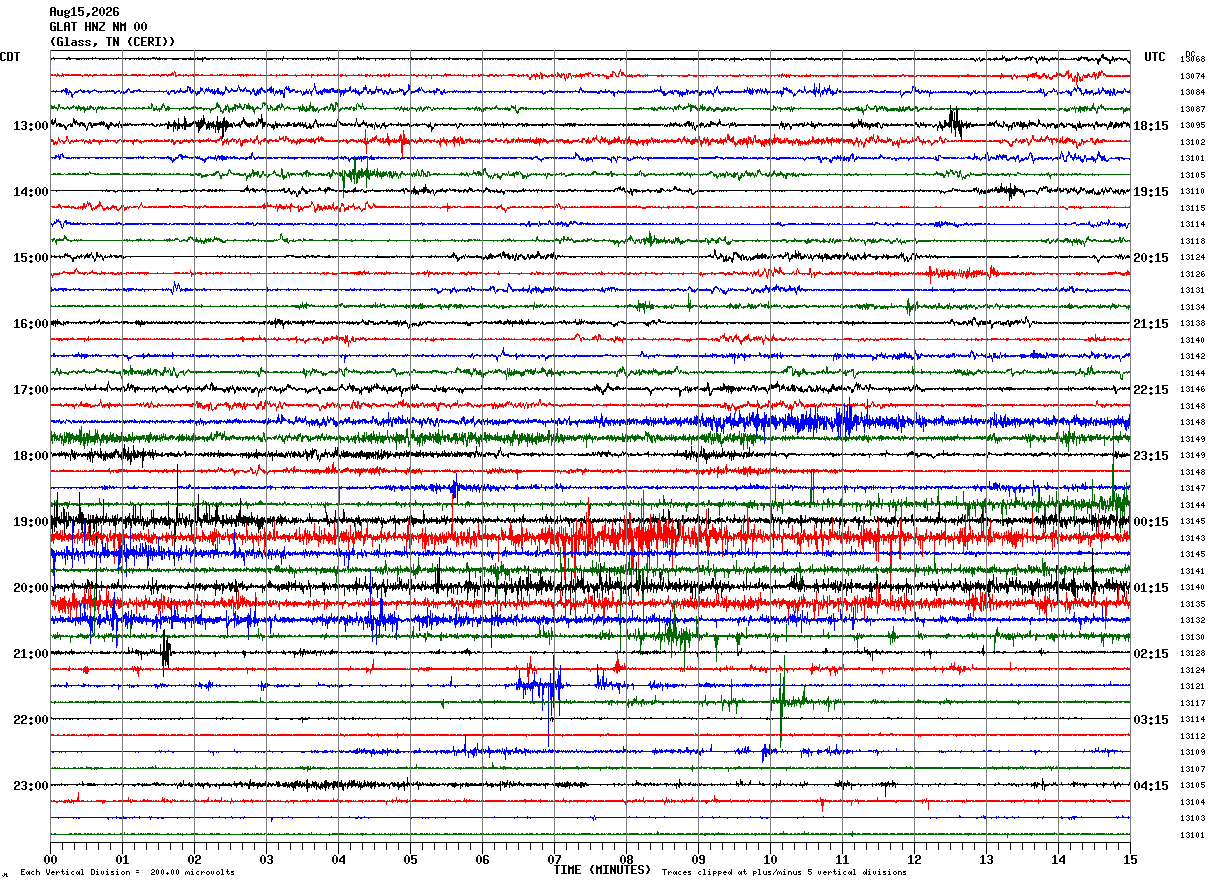The height and width of the screenshot is (886, 1210).
Task: Select minute "15" tick label on time axis
Action: [x=1130, y=860]
